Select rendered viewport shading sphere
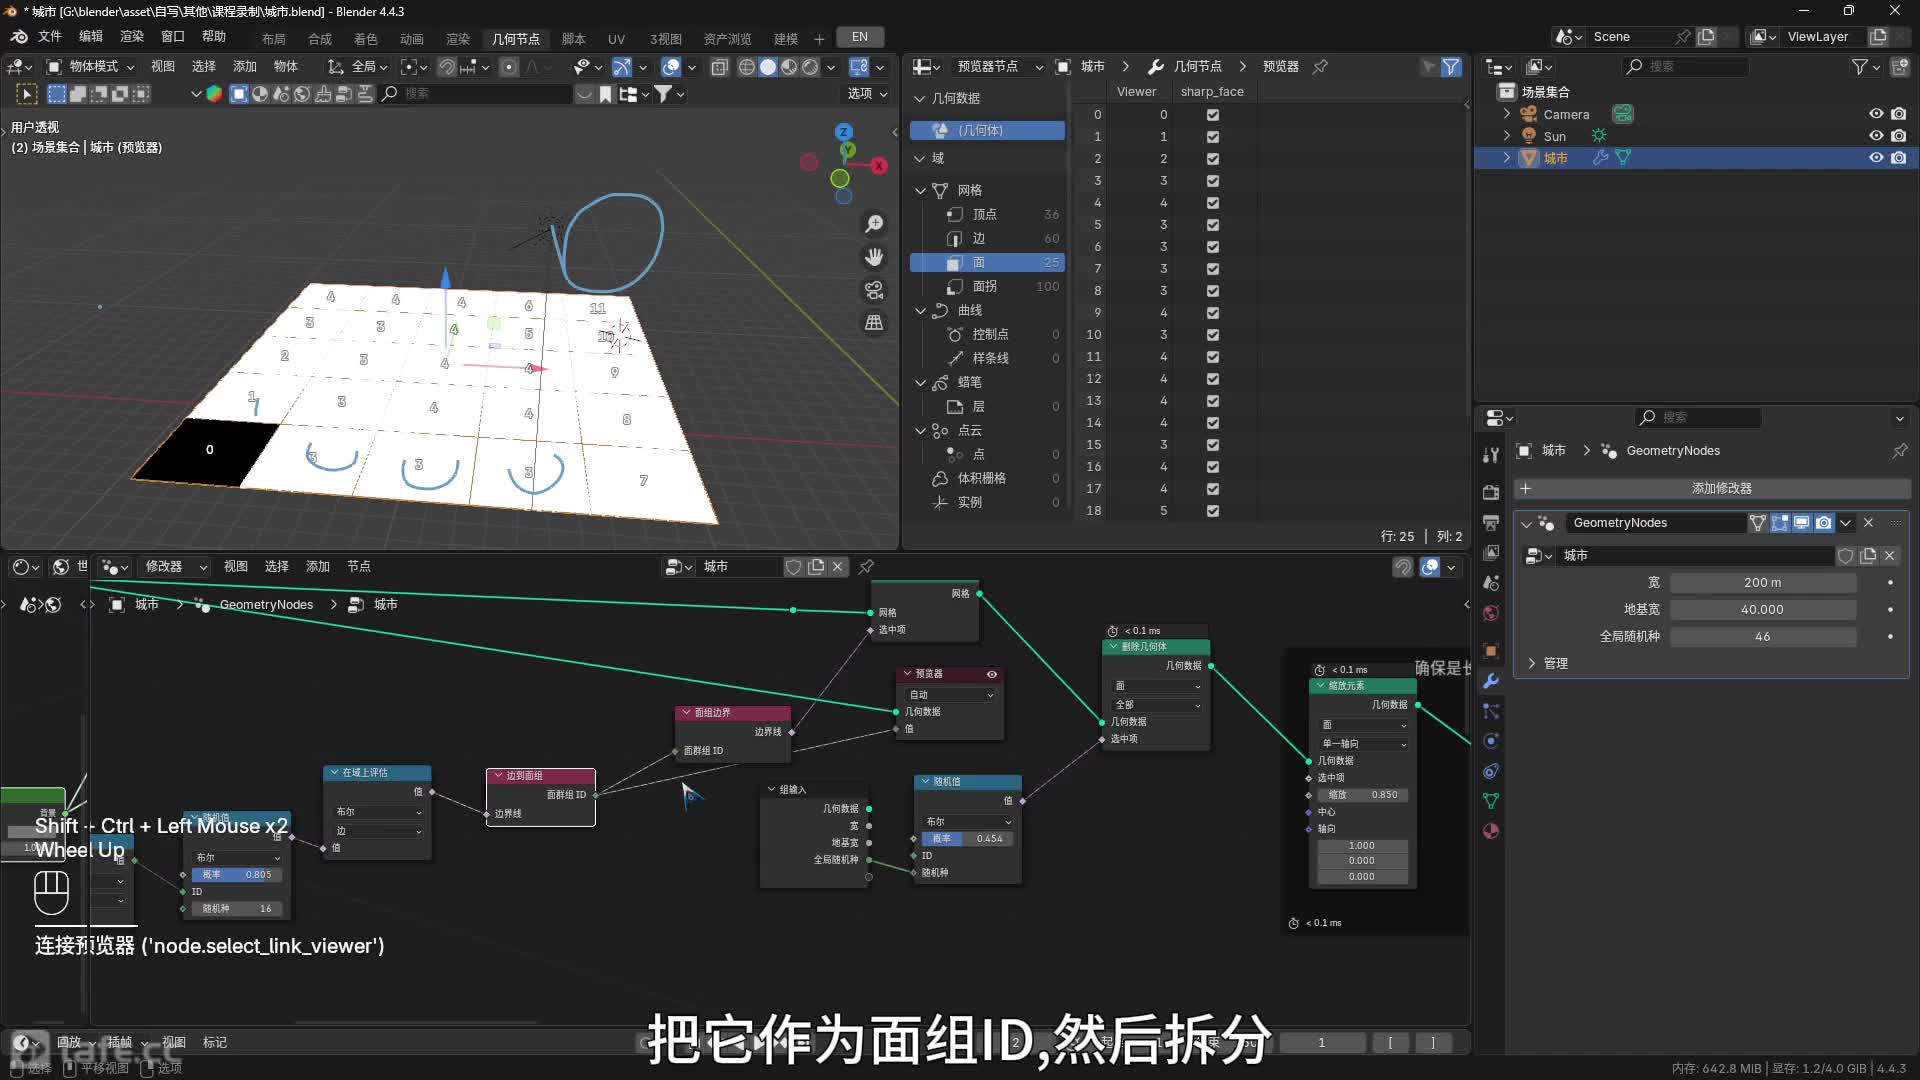This screenshot has width=1920, height=1080. click(810, 67)
